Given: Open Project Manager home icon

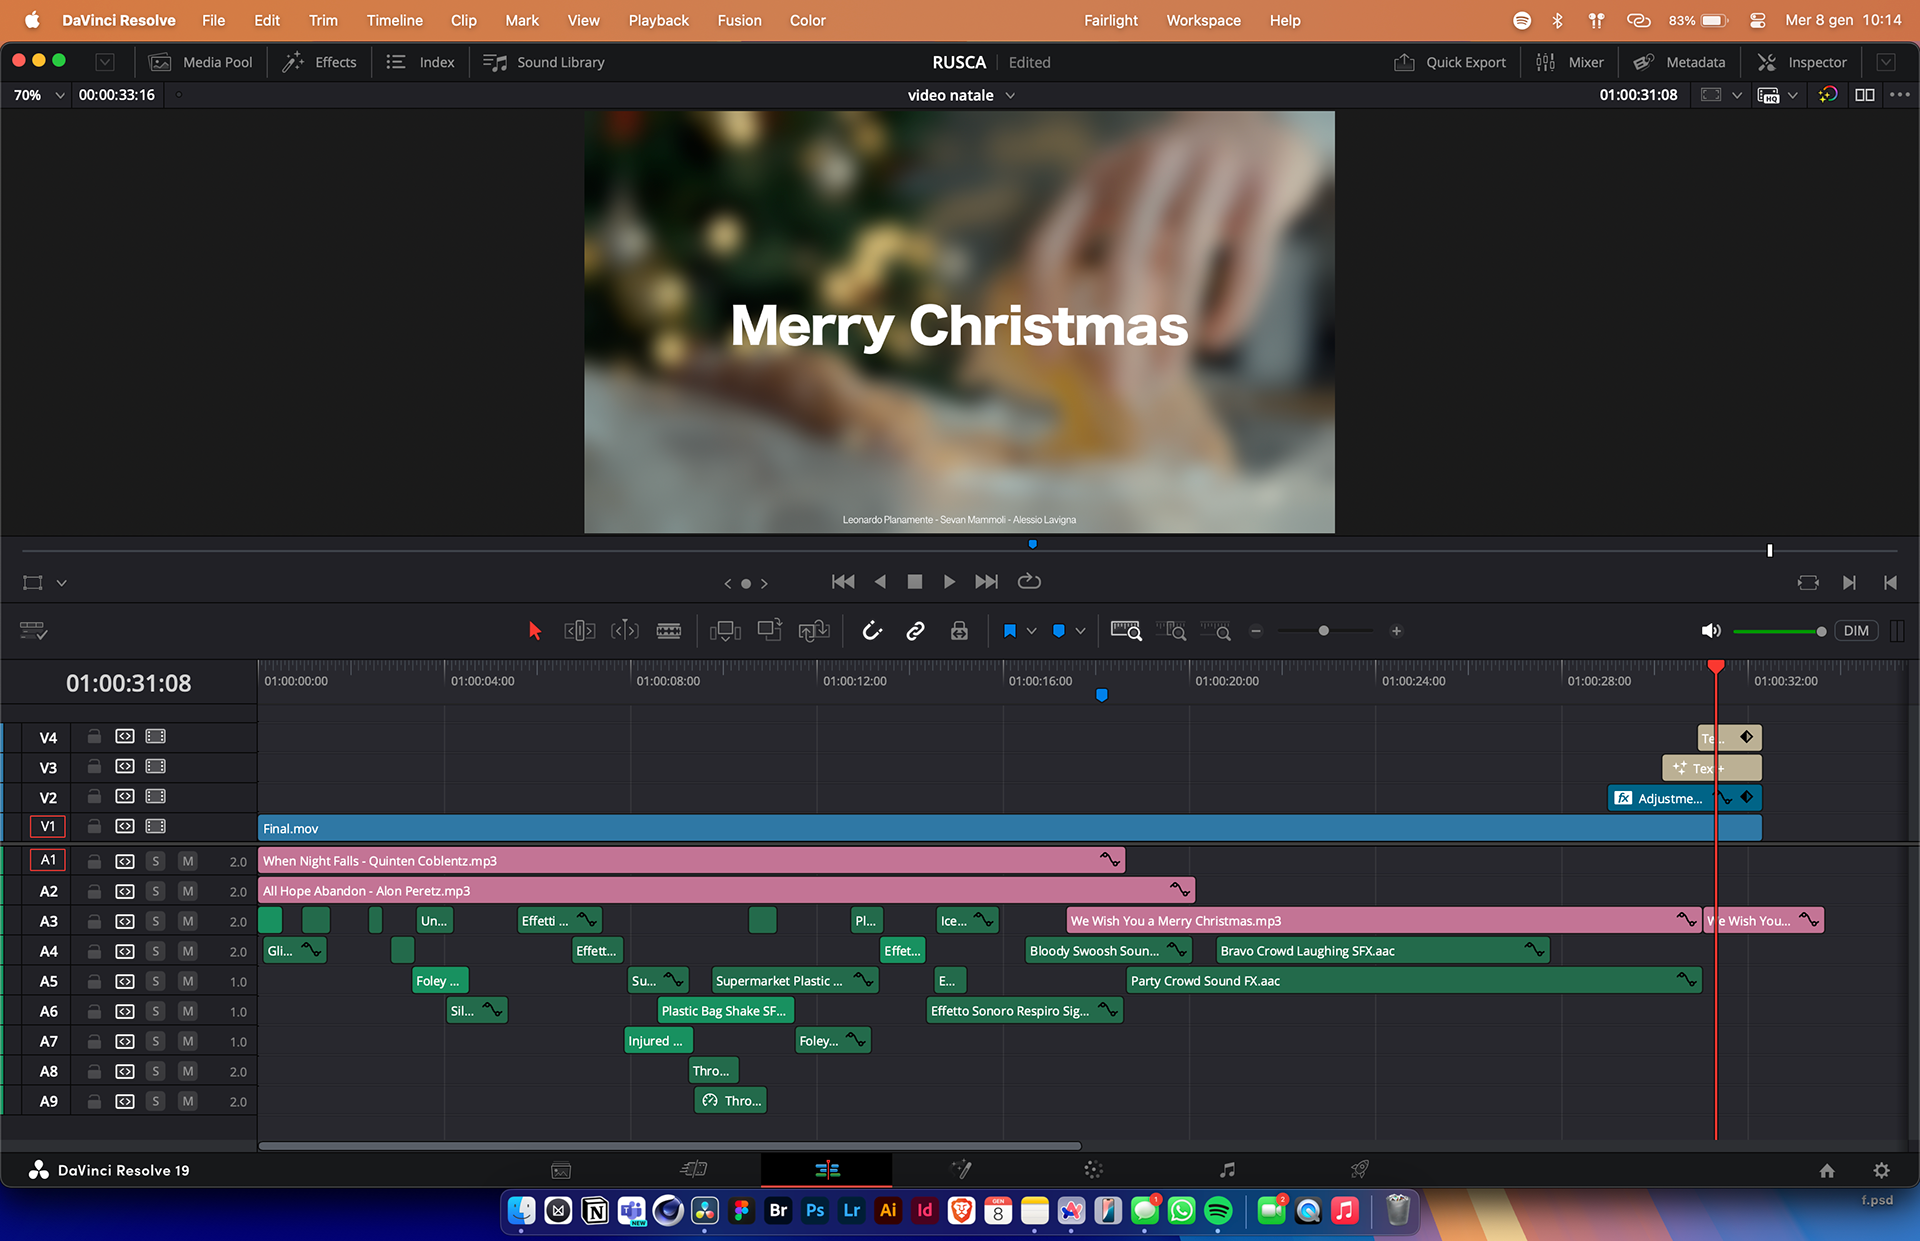Looking at the screenshot, I should 1827,1170.
